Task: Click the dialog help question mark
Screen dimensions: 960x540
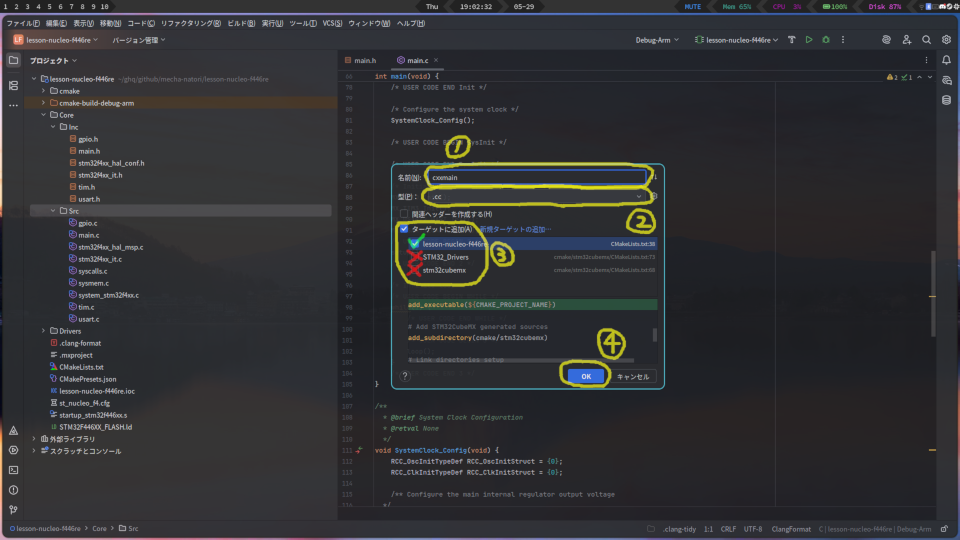Action: click(x=405, y=377)
